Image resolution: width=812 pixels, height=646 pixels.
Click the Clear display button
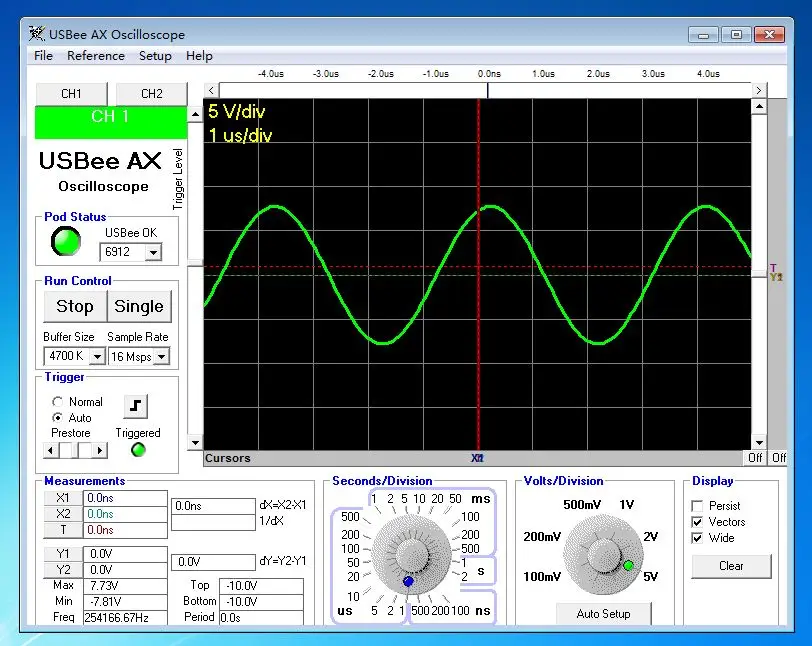click(731, 566)
